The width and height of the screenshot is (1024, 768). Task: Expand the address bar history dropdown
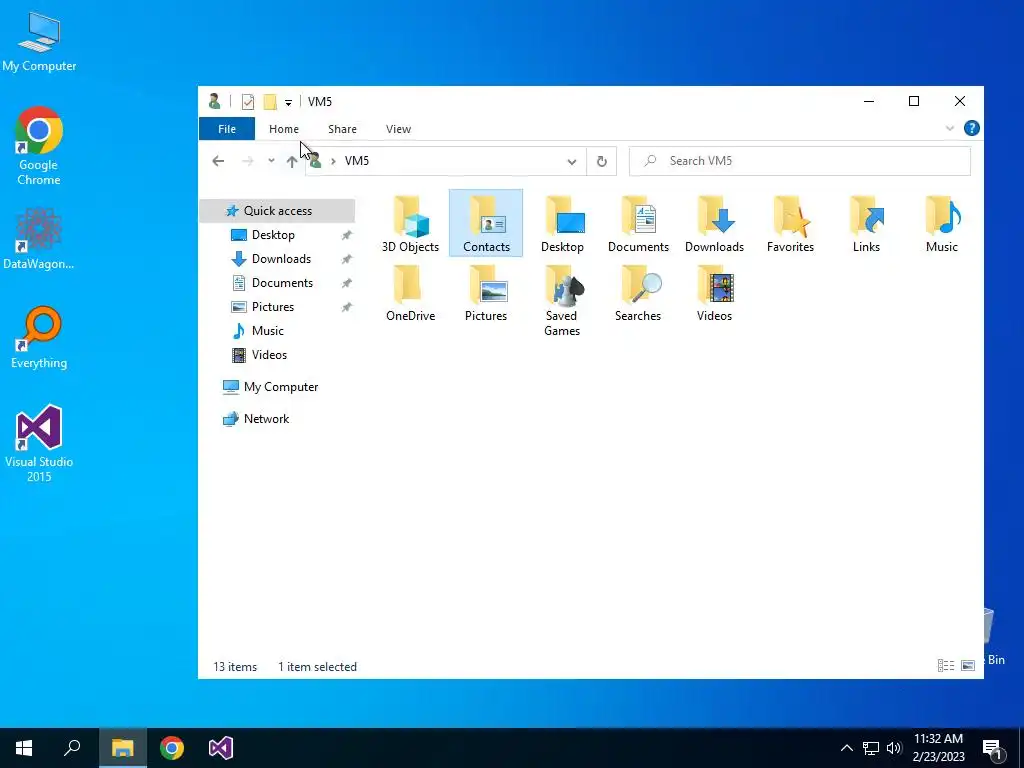[571, 161]
